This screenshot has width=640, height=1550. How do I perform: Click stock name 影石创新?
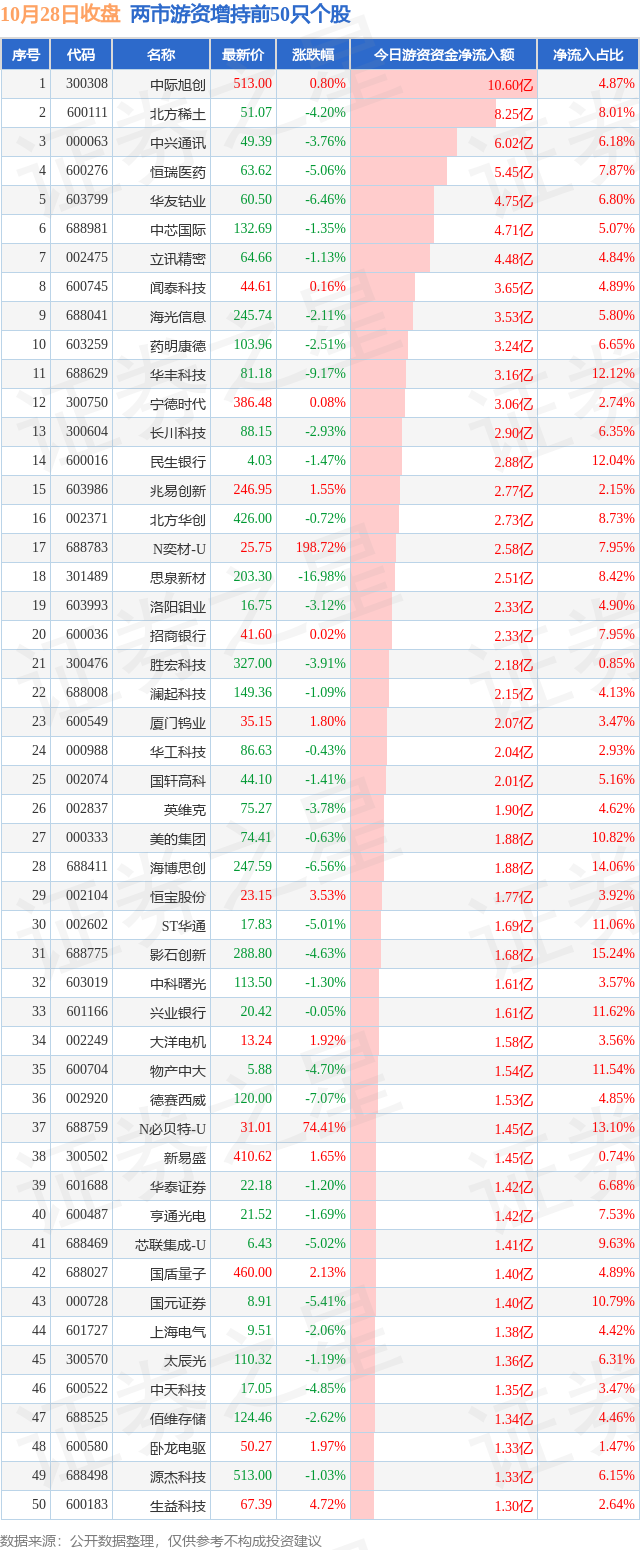(178, 955)
